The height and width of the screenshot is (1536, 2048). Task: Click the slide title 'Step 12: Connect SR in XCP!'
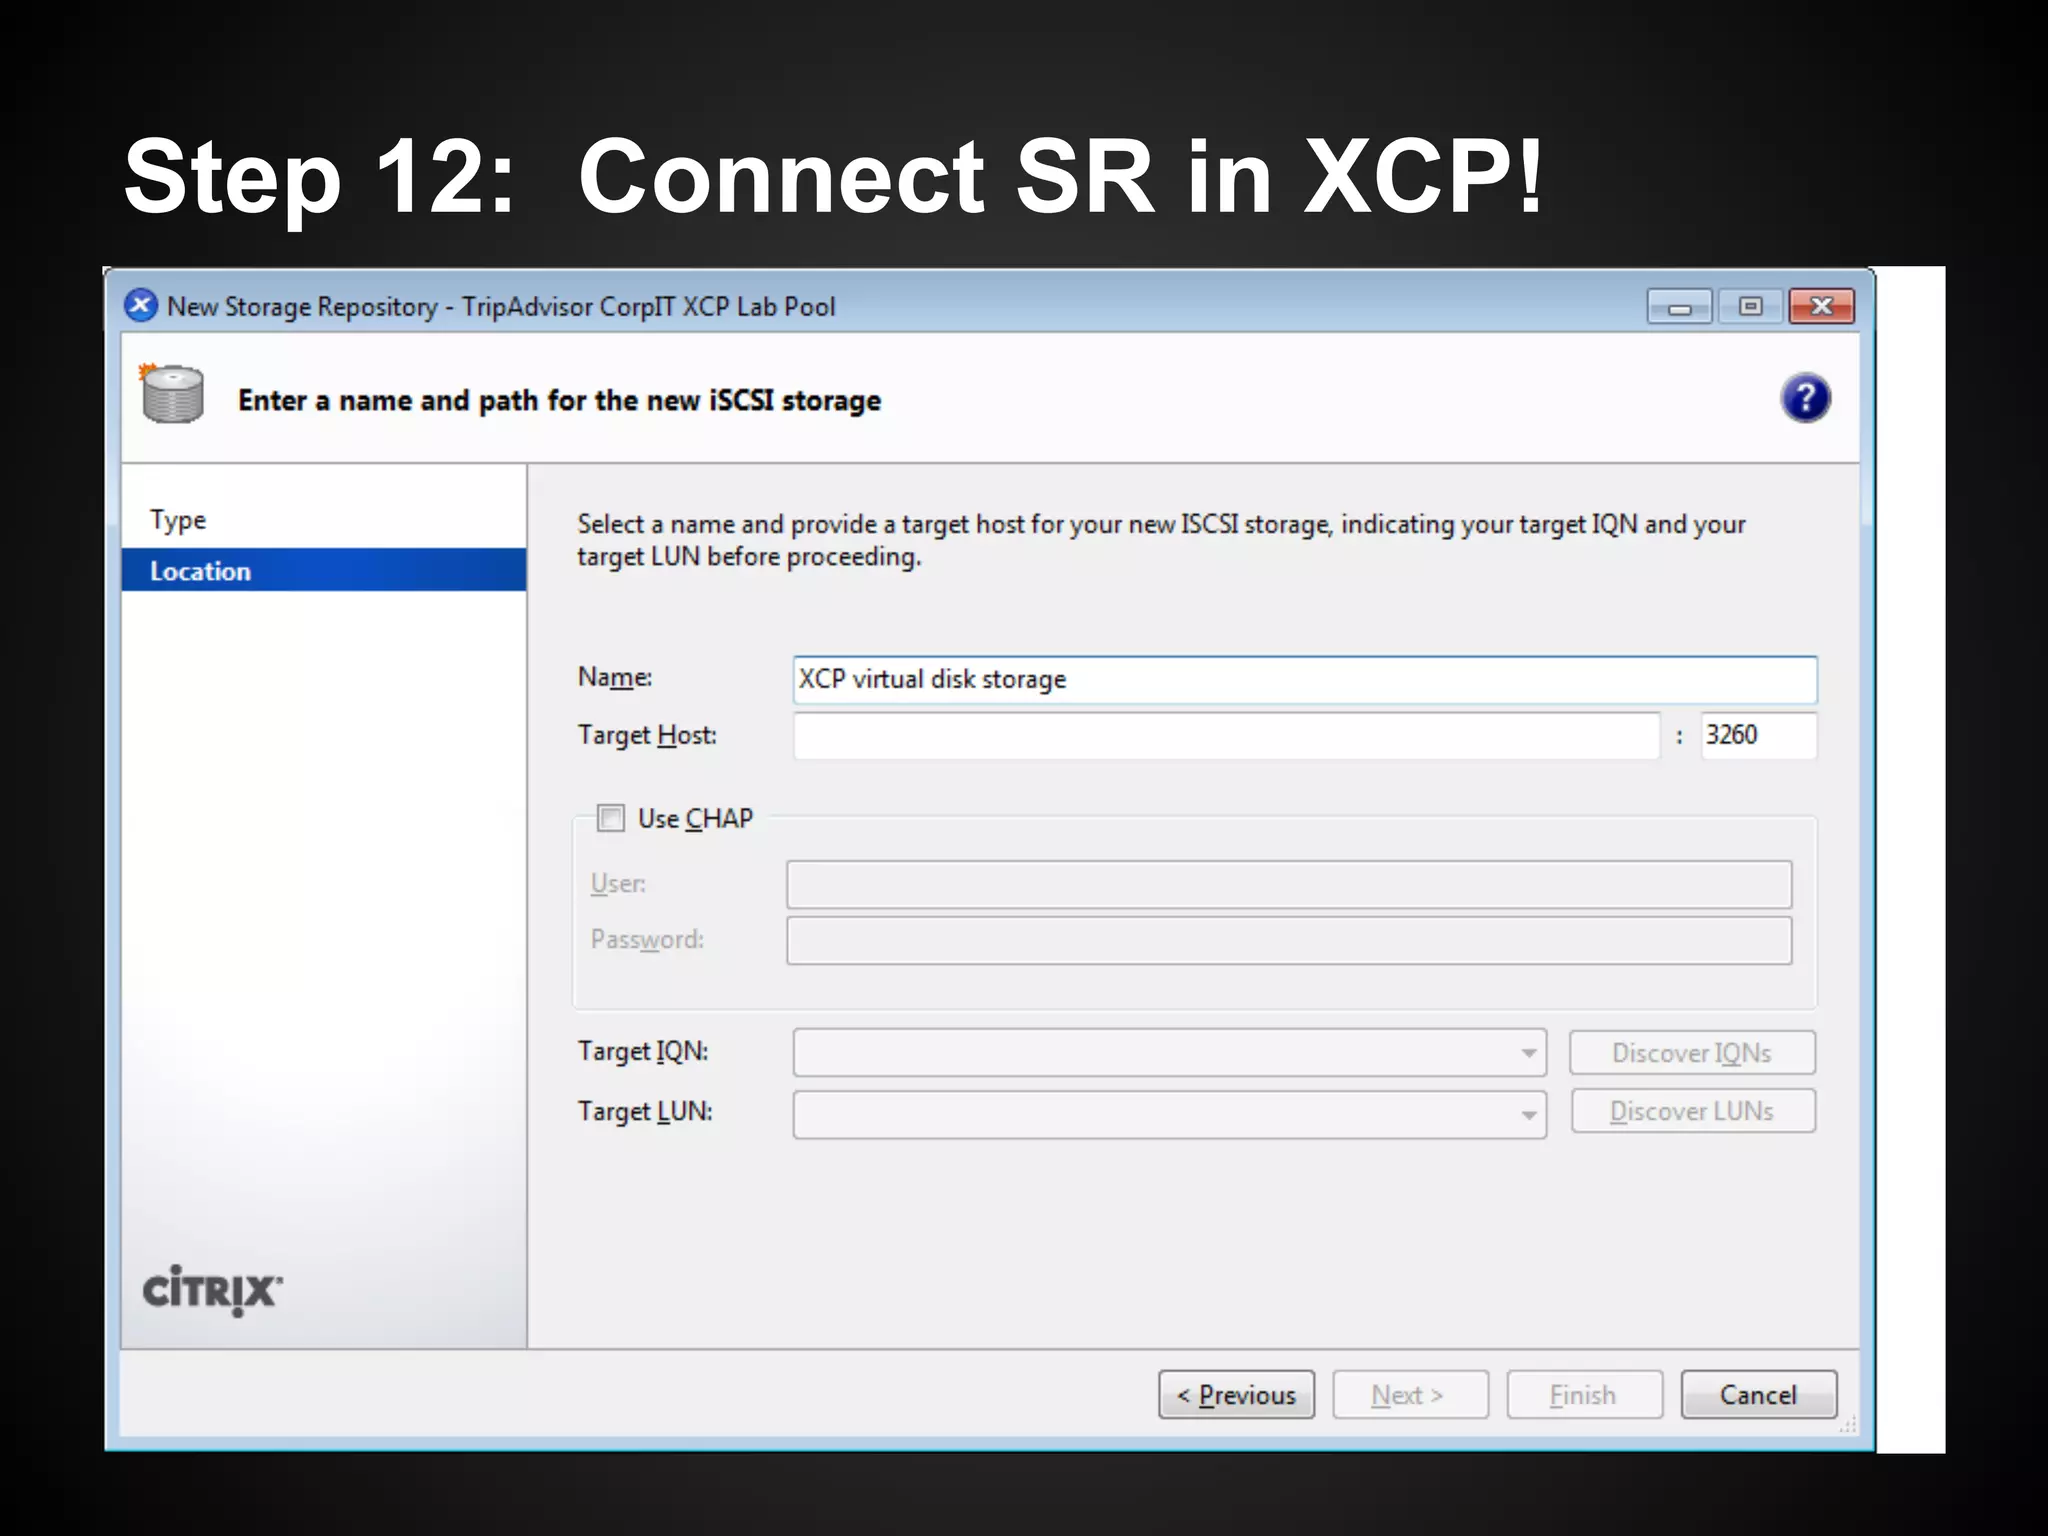pos(833,178)
